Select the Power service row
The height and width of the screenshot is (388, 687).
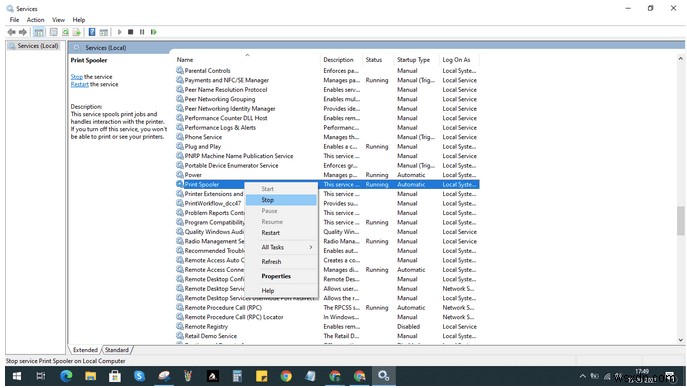point(327,175)
